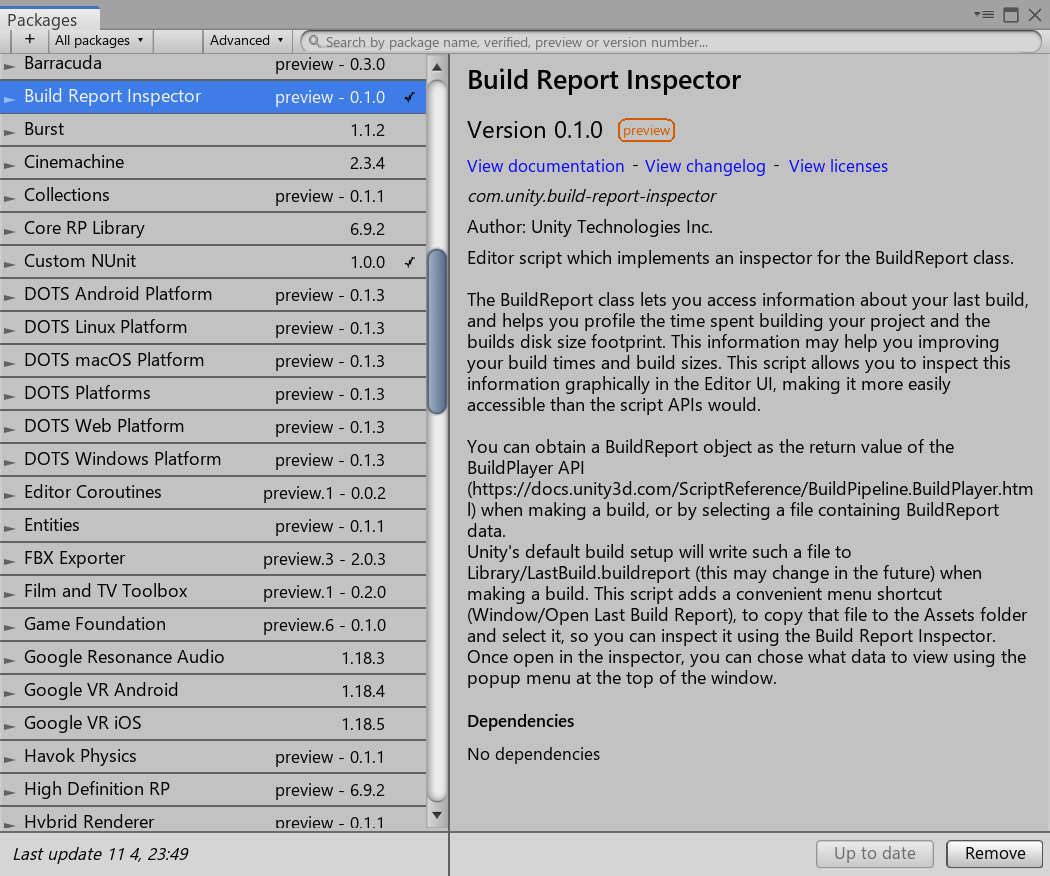
Task: Click the package list scrollbar thumb
Action: (437, 330)
